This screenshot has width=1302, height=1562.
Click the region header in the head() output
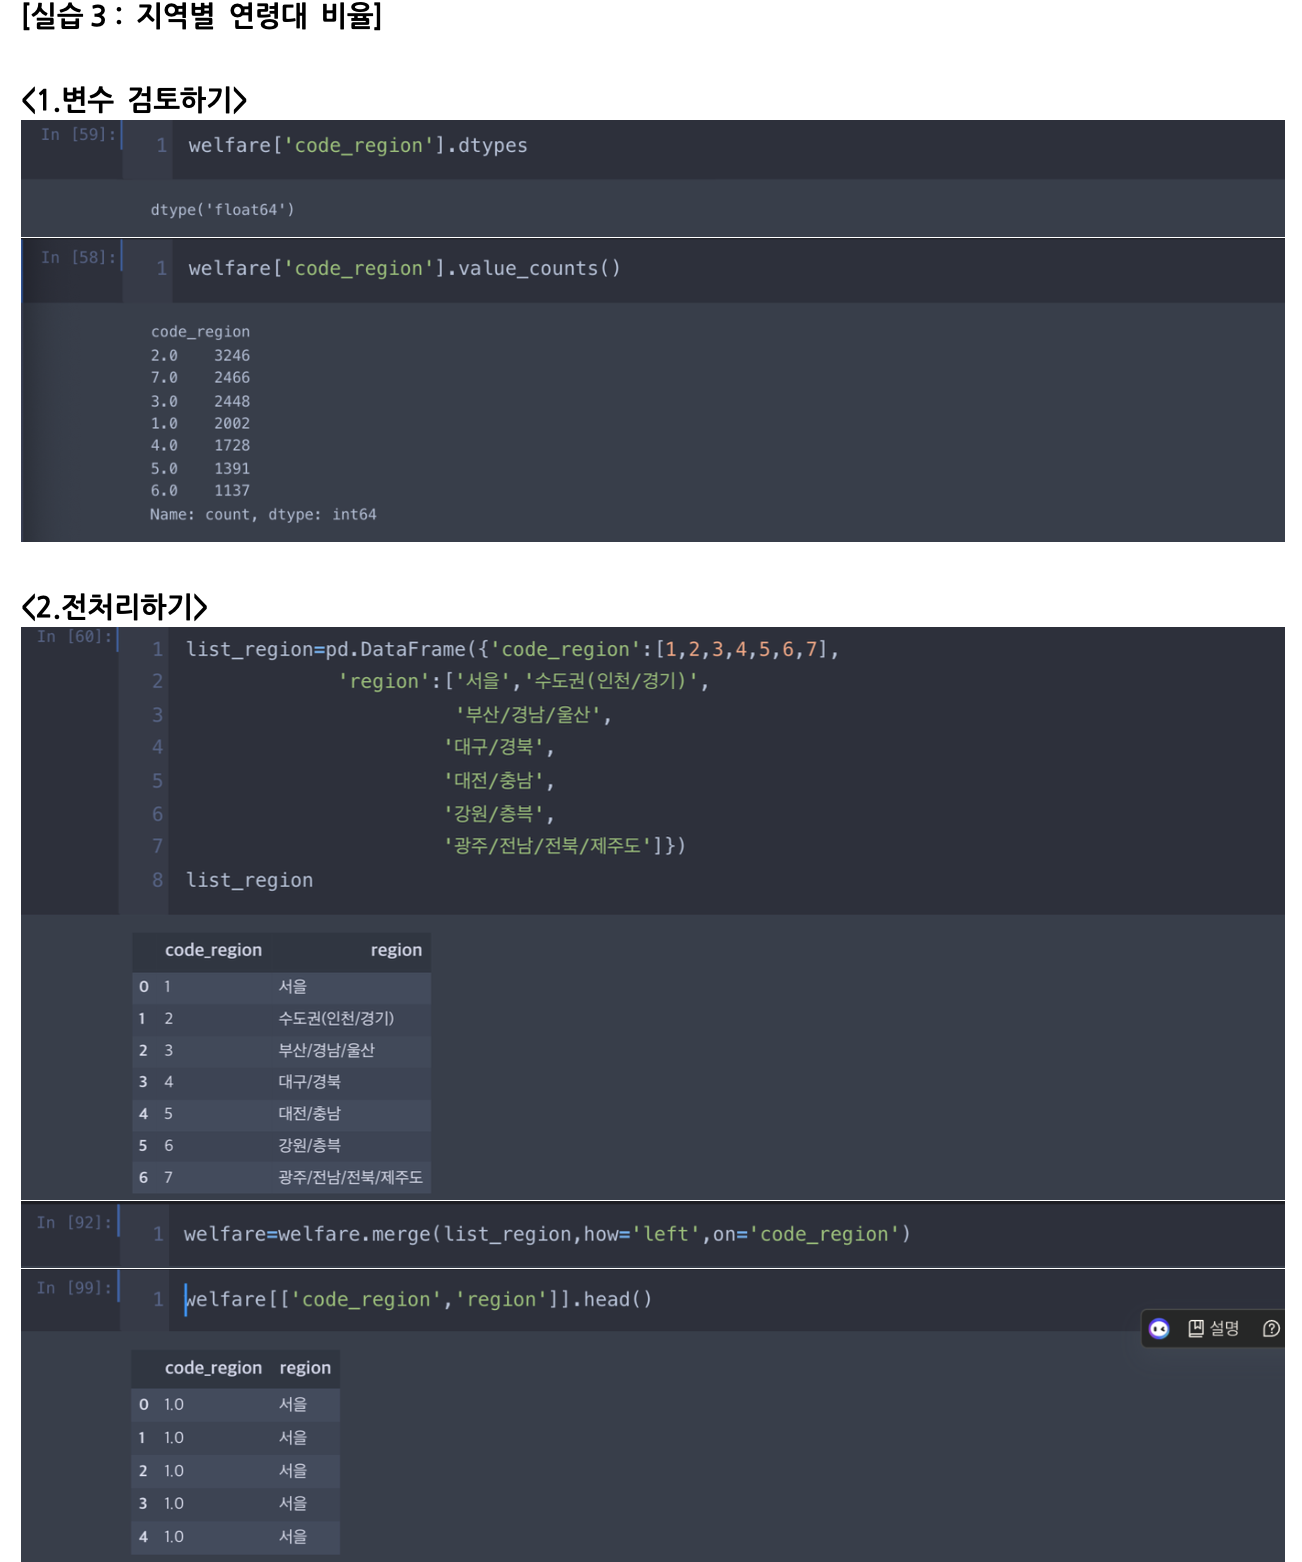tap(305, 1368)
